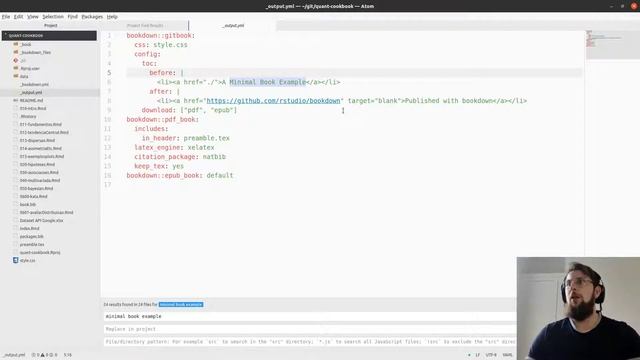Open quant-cookbook.Rproj file
The height and width of the screenshot is (360, 640).
click(40, 252)
